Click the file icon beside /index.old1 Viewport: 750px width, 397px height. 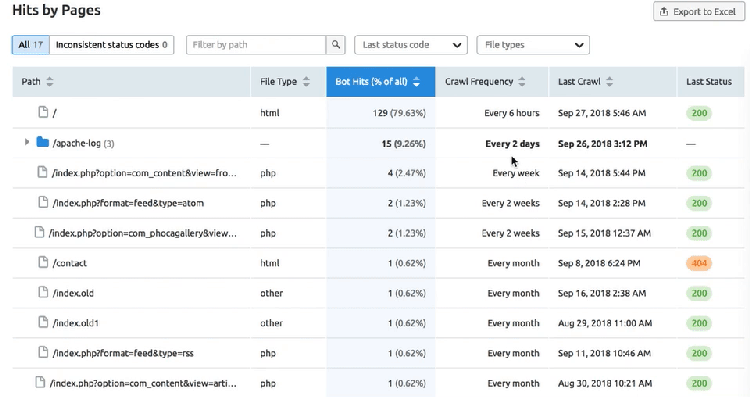pyautogui.click(x=43, y=322)
